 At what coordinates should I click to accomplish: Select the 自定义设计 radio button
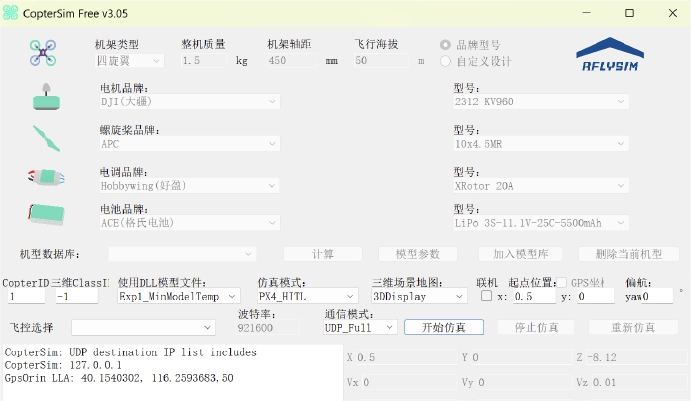pyautogui.click(x=446, y=61)
